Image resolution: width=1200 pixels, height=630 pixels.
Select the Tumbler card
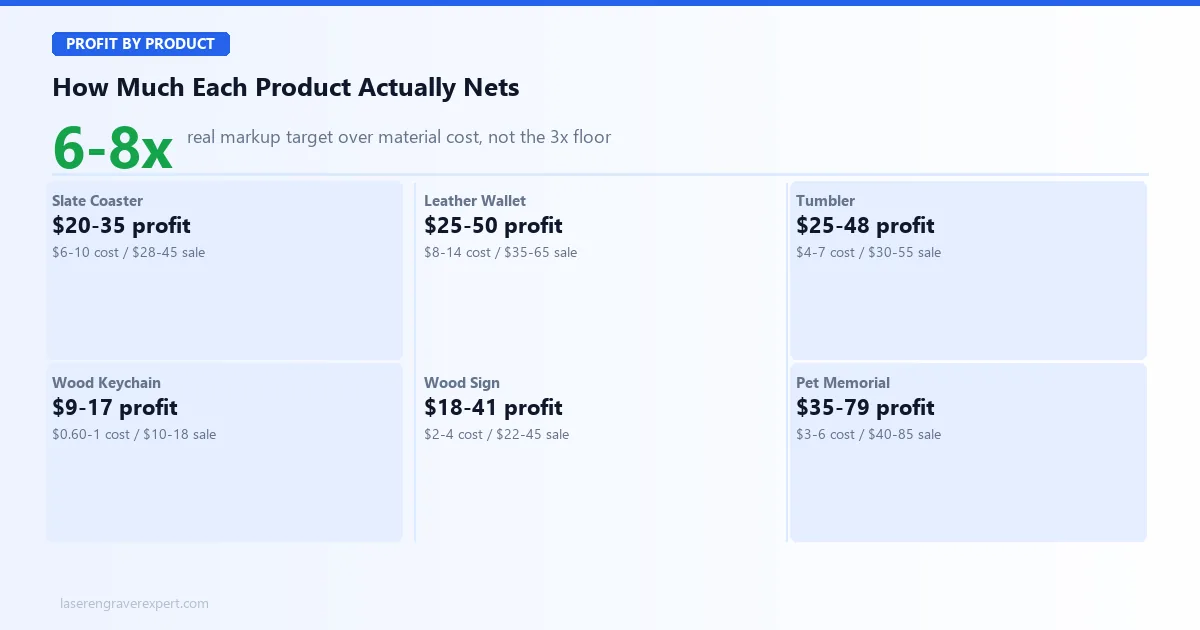968,270
